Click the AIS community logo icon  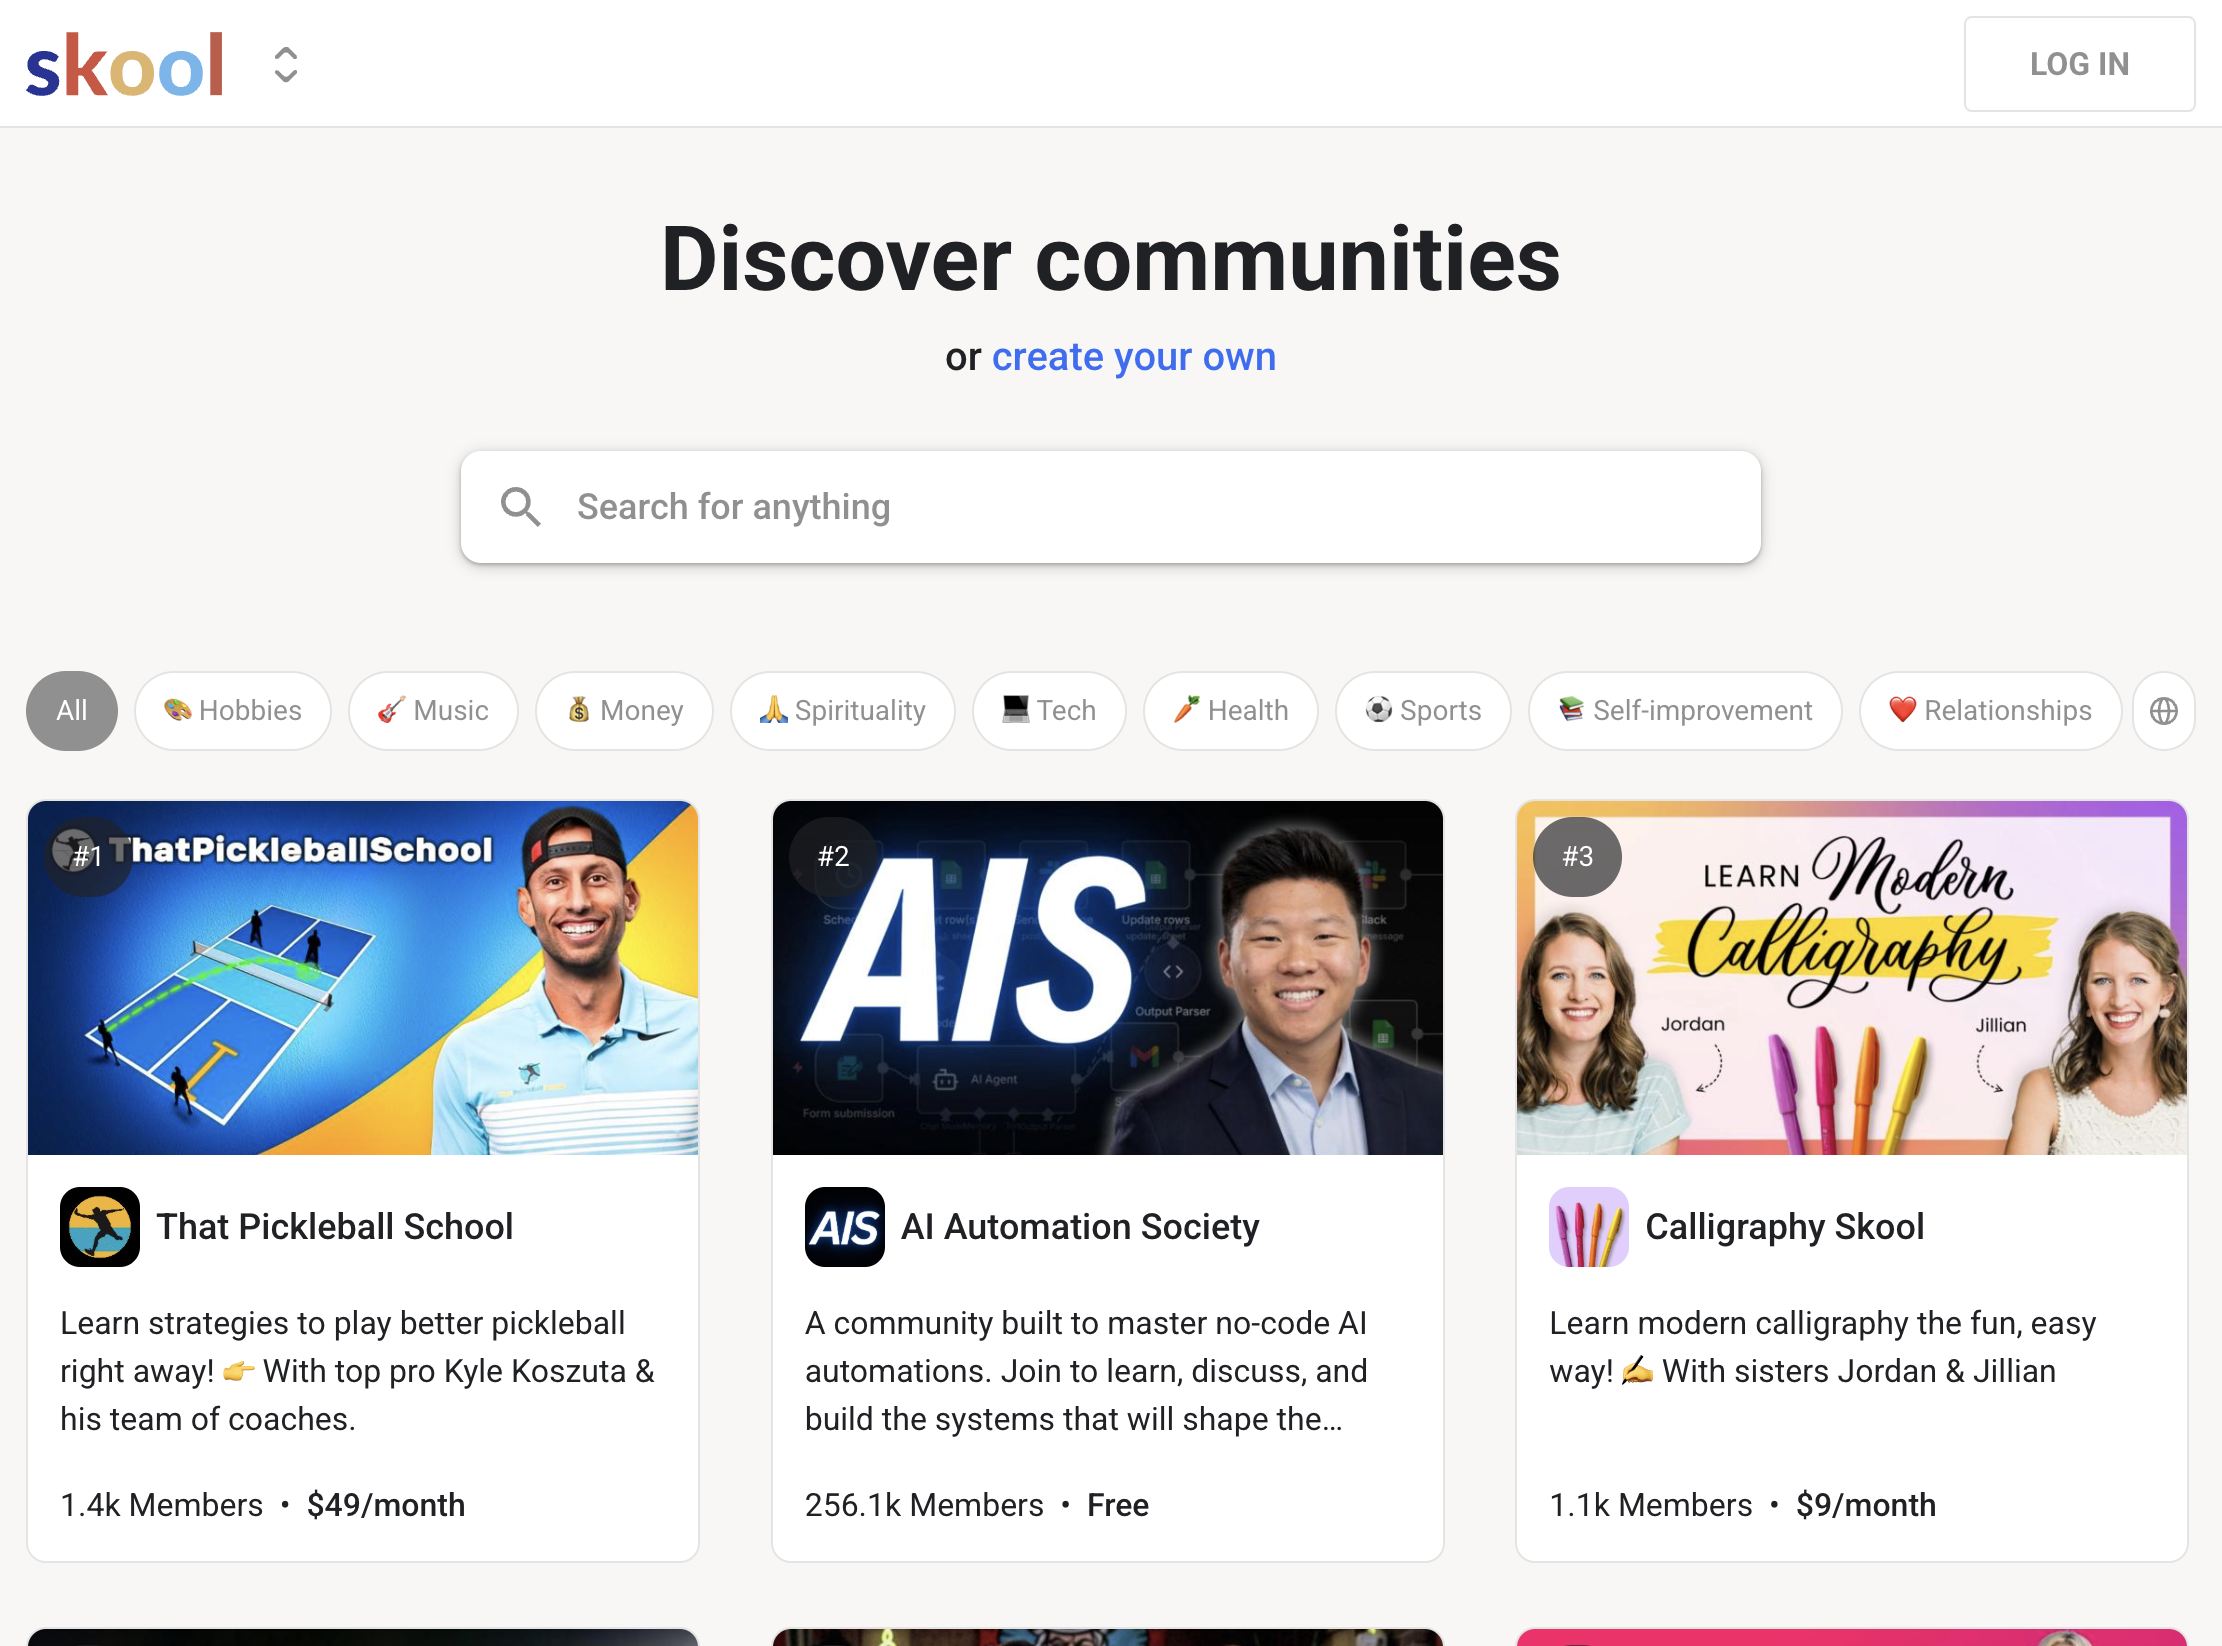click(844, 1227)
